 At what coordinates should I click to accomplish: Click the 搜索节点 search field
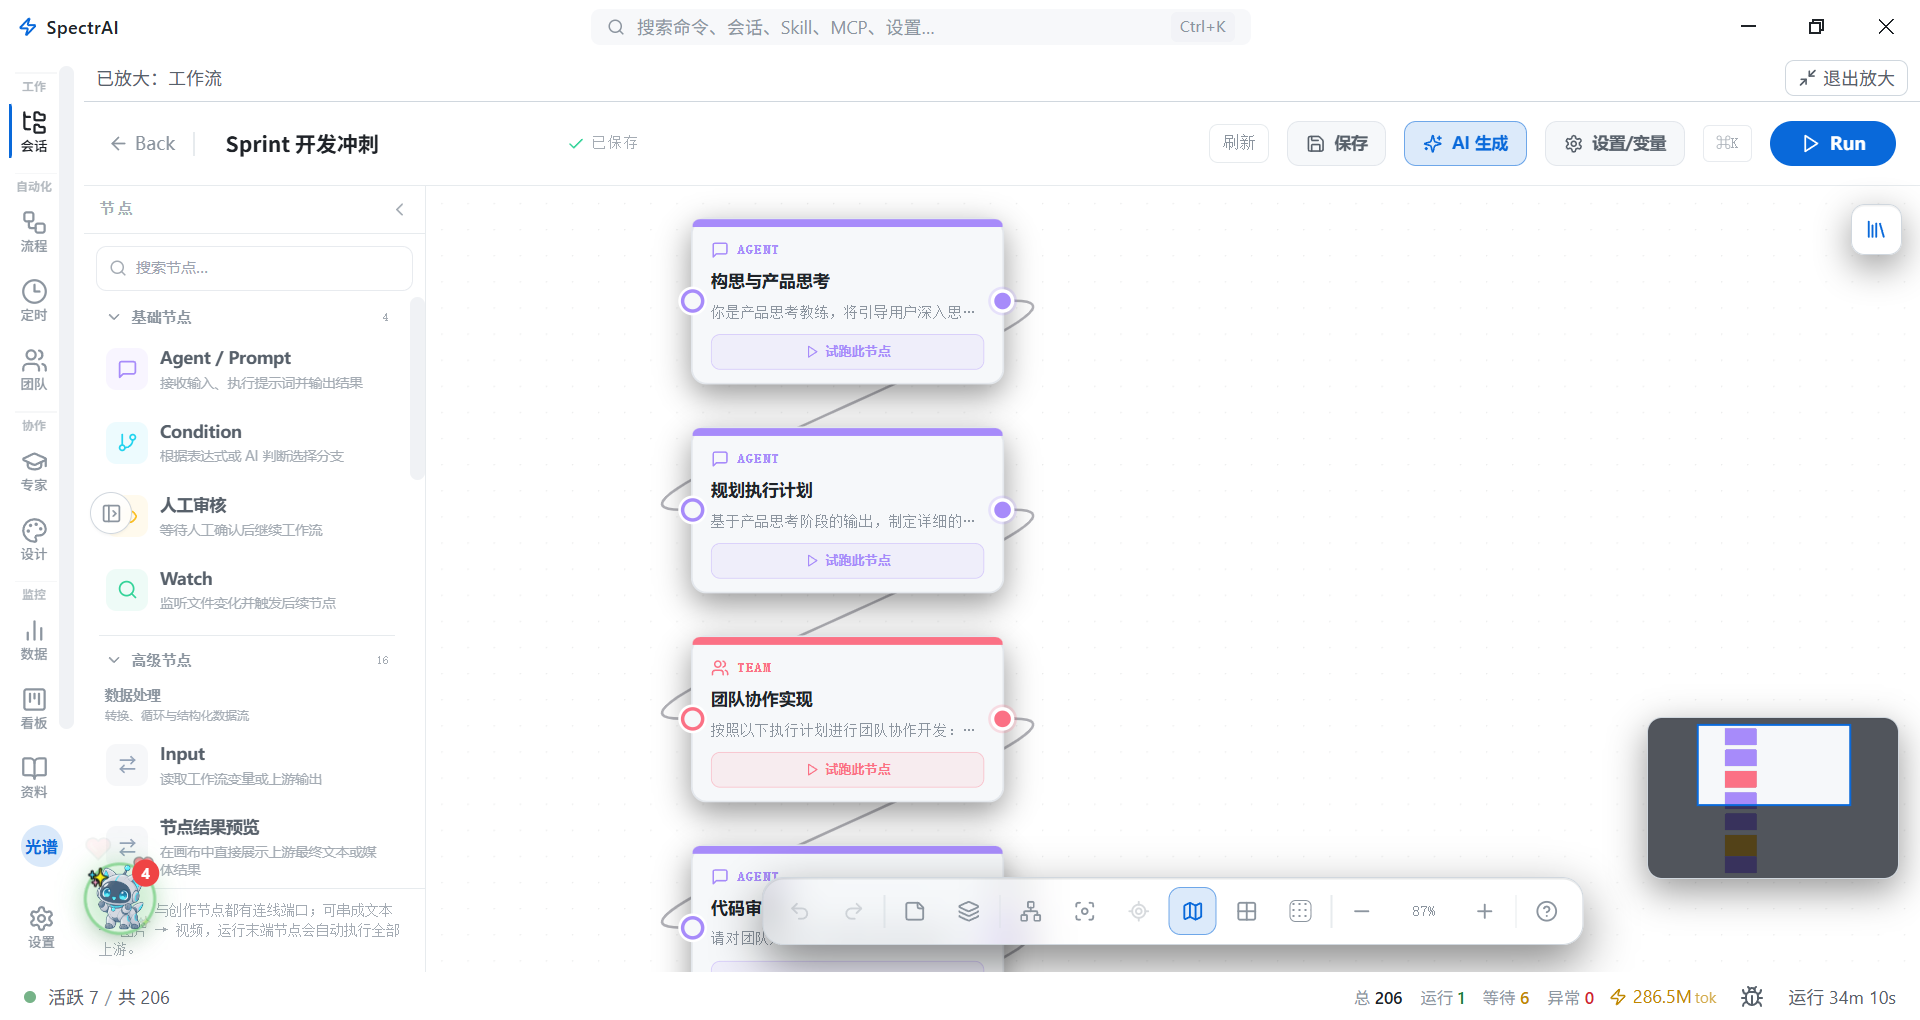point(254,268)
